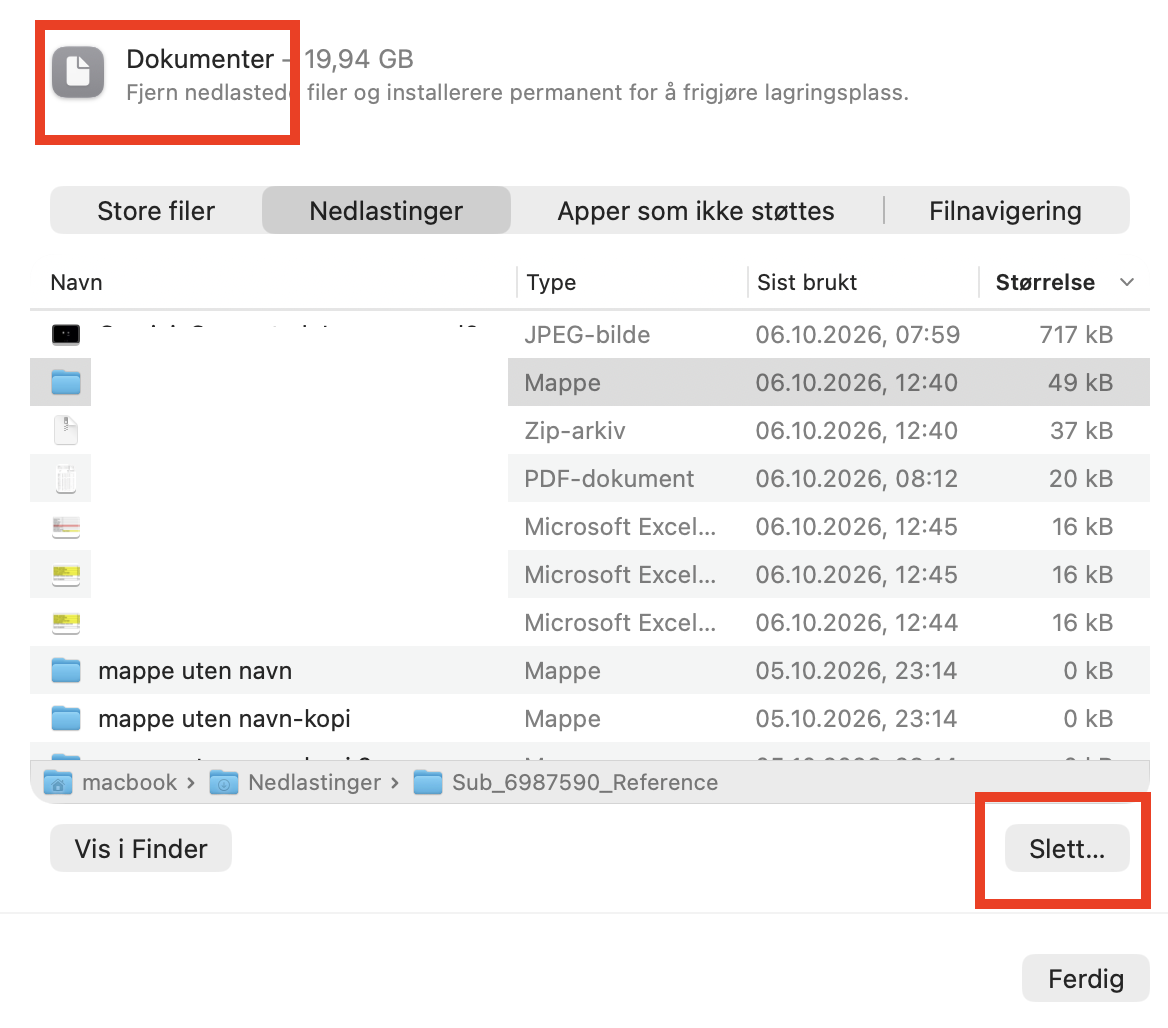Screen dimensions: 1168x1028
Task: Open the Apper som ikke støttes tab
Action: (696, 211)
